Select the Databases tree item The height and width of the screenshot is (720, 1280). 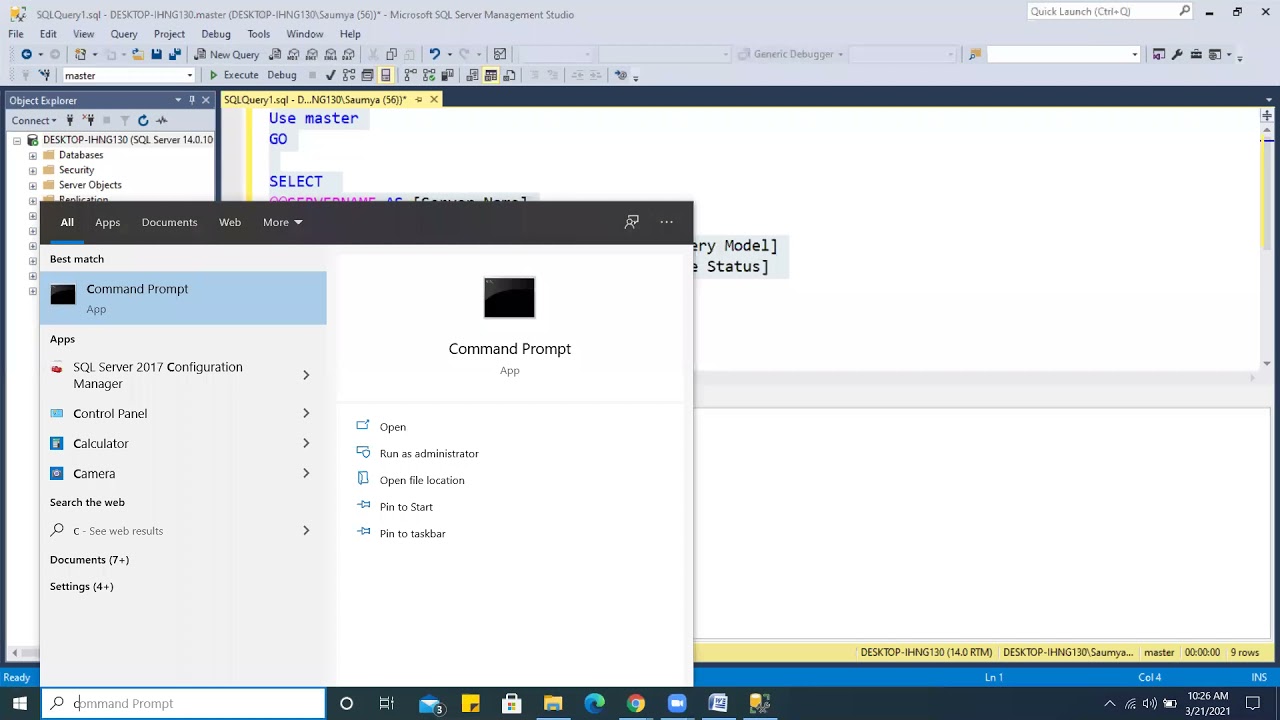click(x=81, y=155)
